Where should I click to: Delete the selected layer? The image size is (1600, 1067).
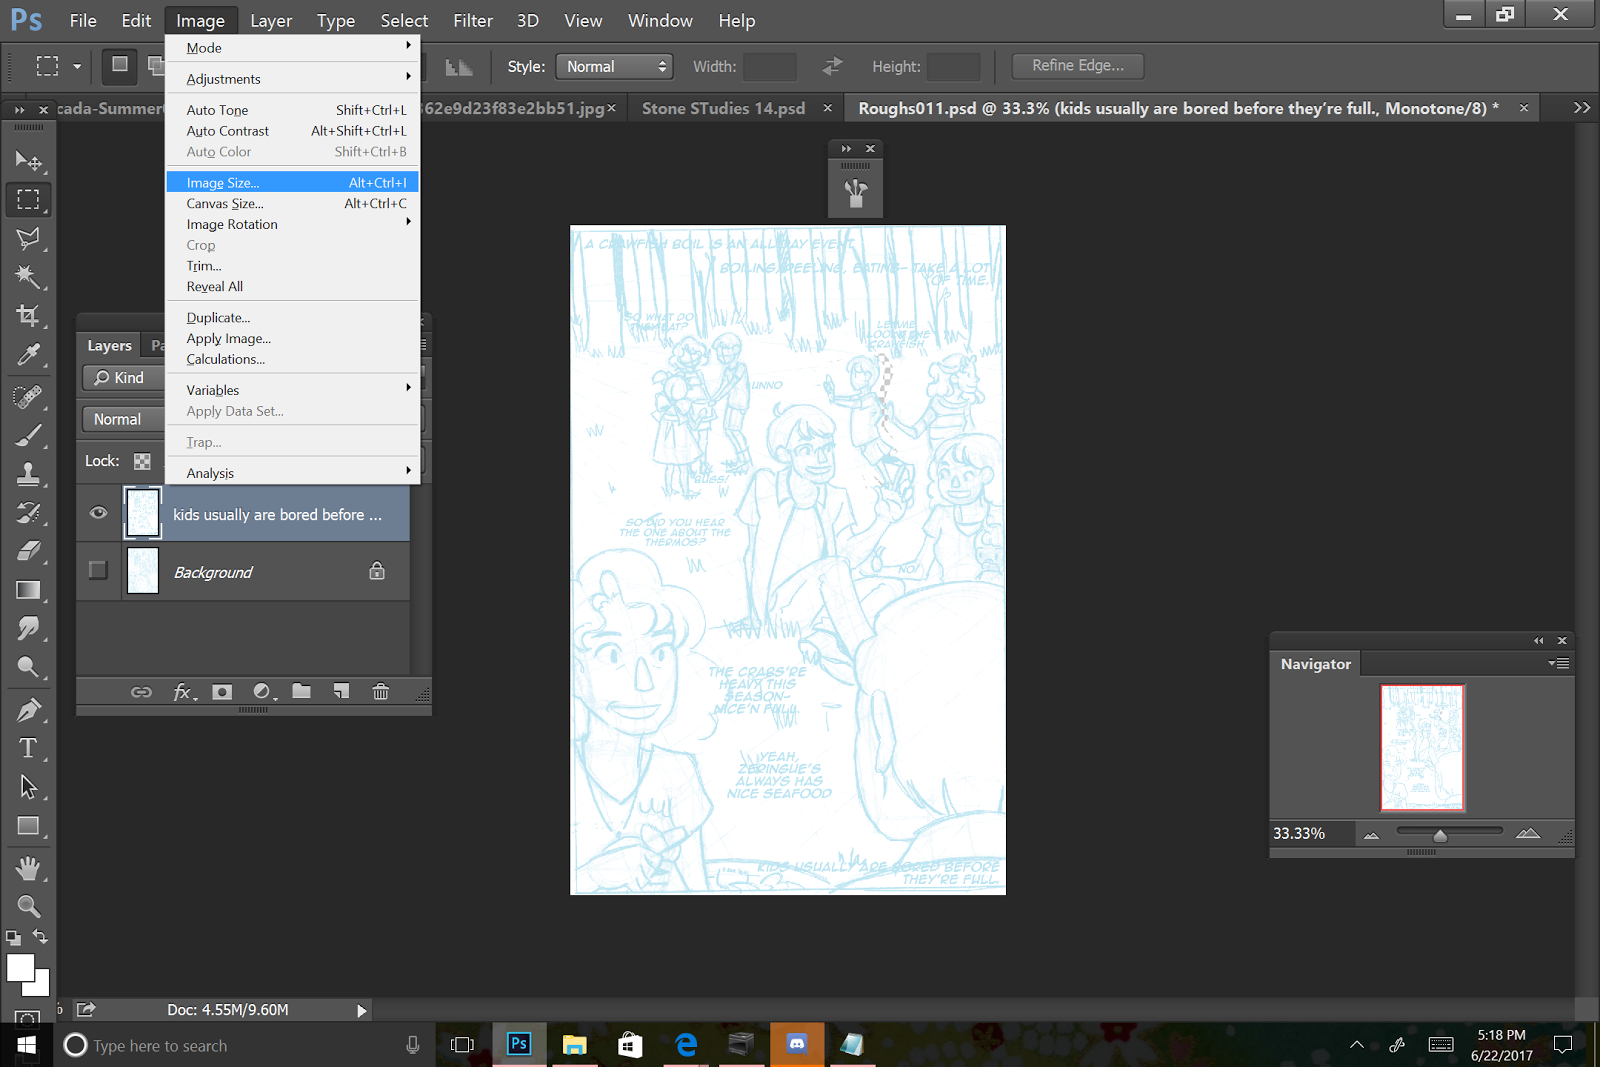coord(381,691)
